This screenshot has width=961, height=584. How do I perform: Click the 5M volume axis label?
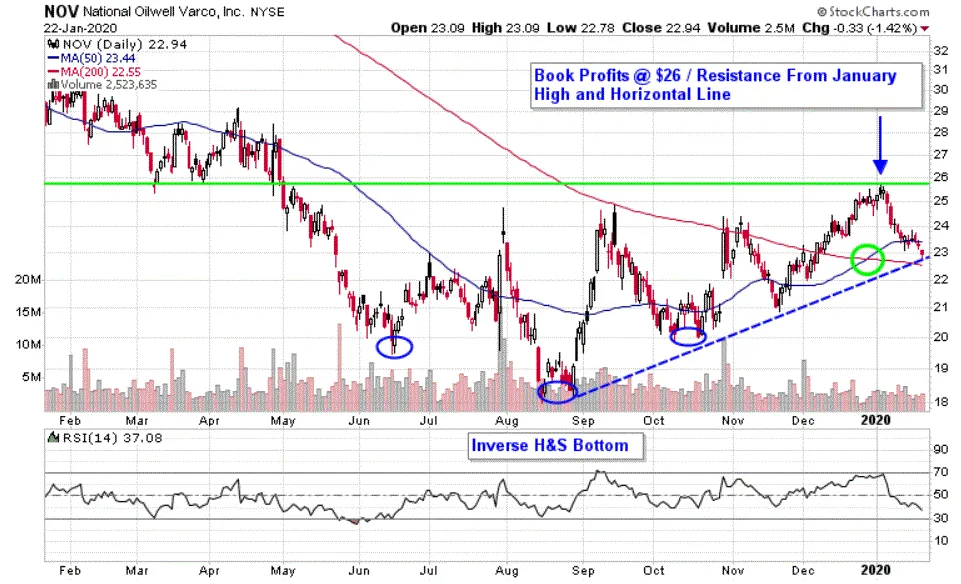point(32,377)
